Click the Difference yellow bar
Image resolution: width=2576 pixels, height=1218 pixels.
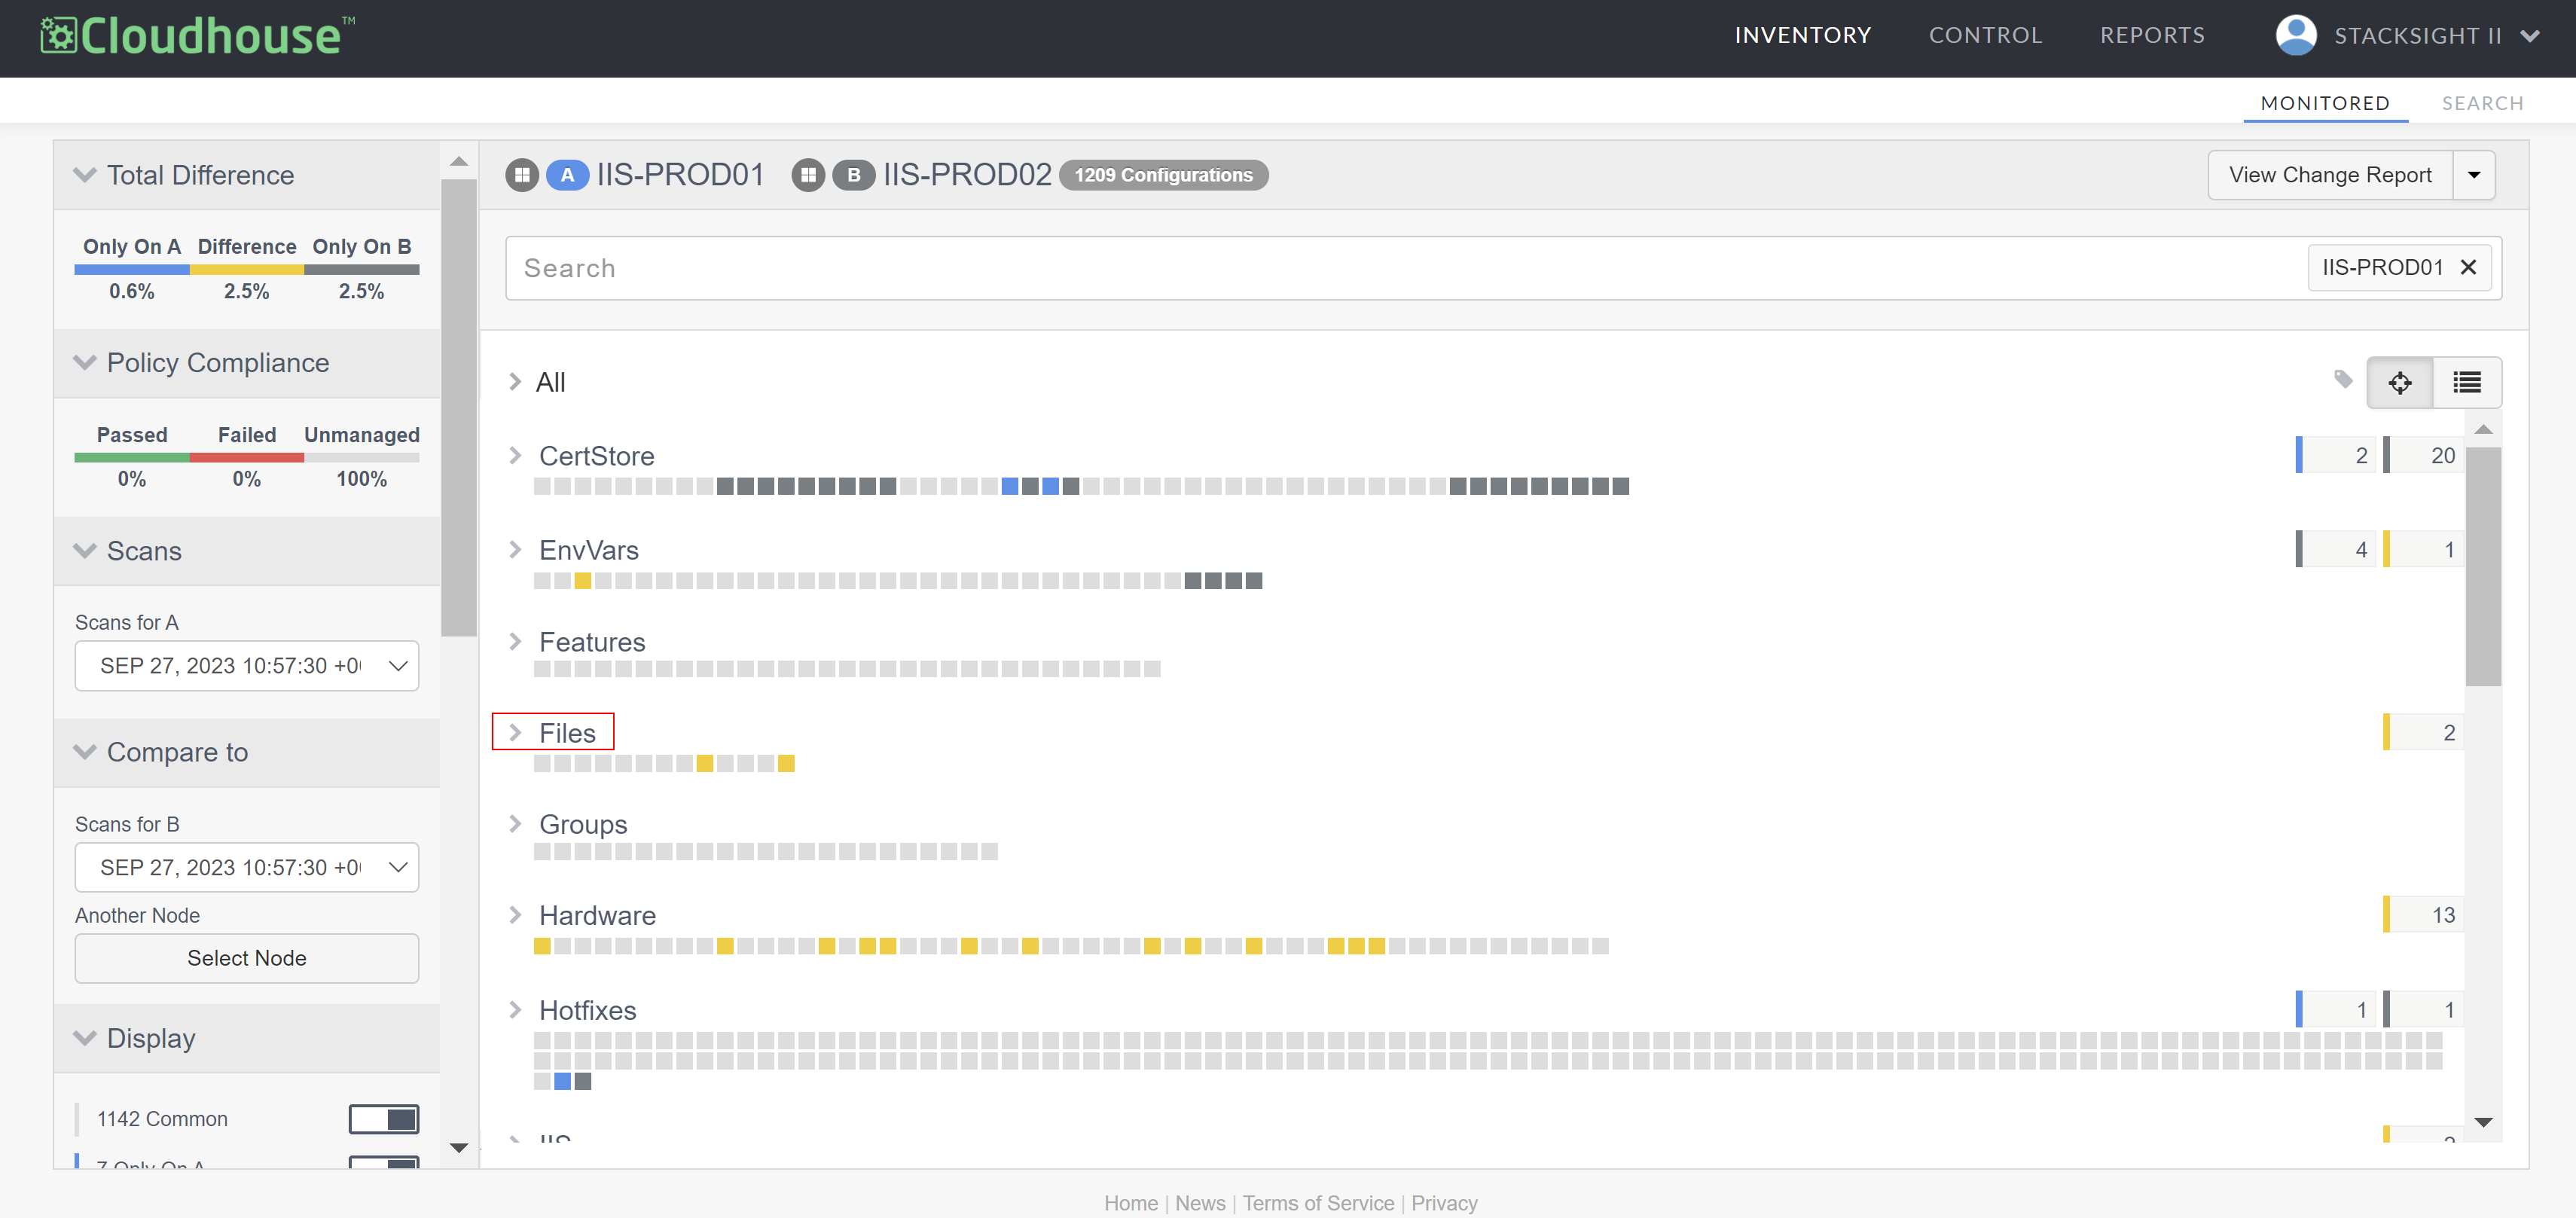click(247, 269)
